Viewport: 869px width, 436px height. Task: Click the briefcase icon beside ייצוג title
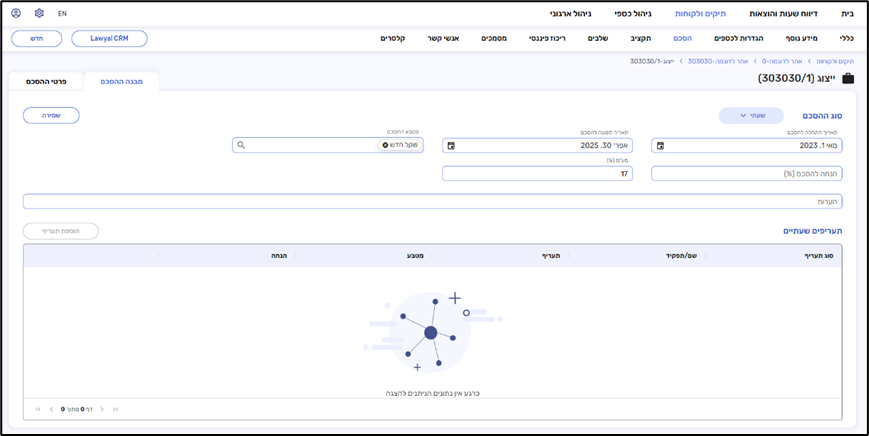point(848,78)
